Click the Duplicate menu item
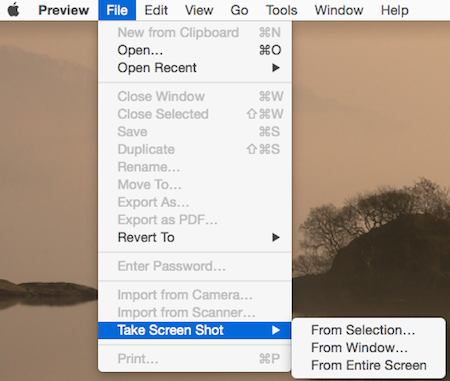450x381 pixels. pyautogui.click(x=195, y=149)
